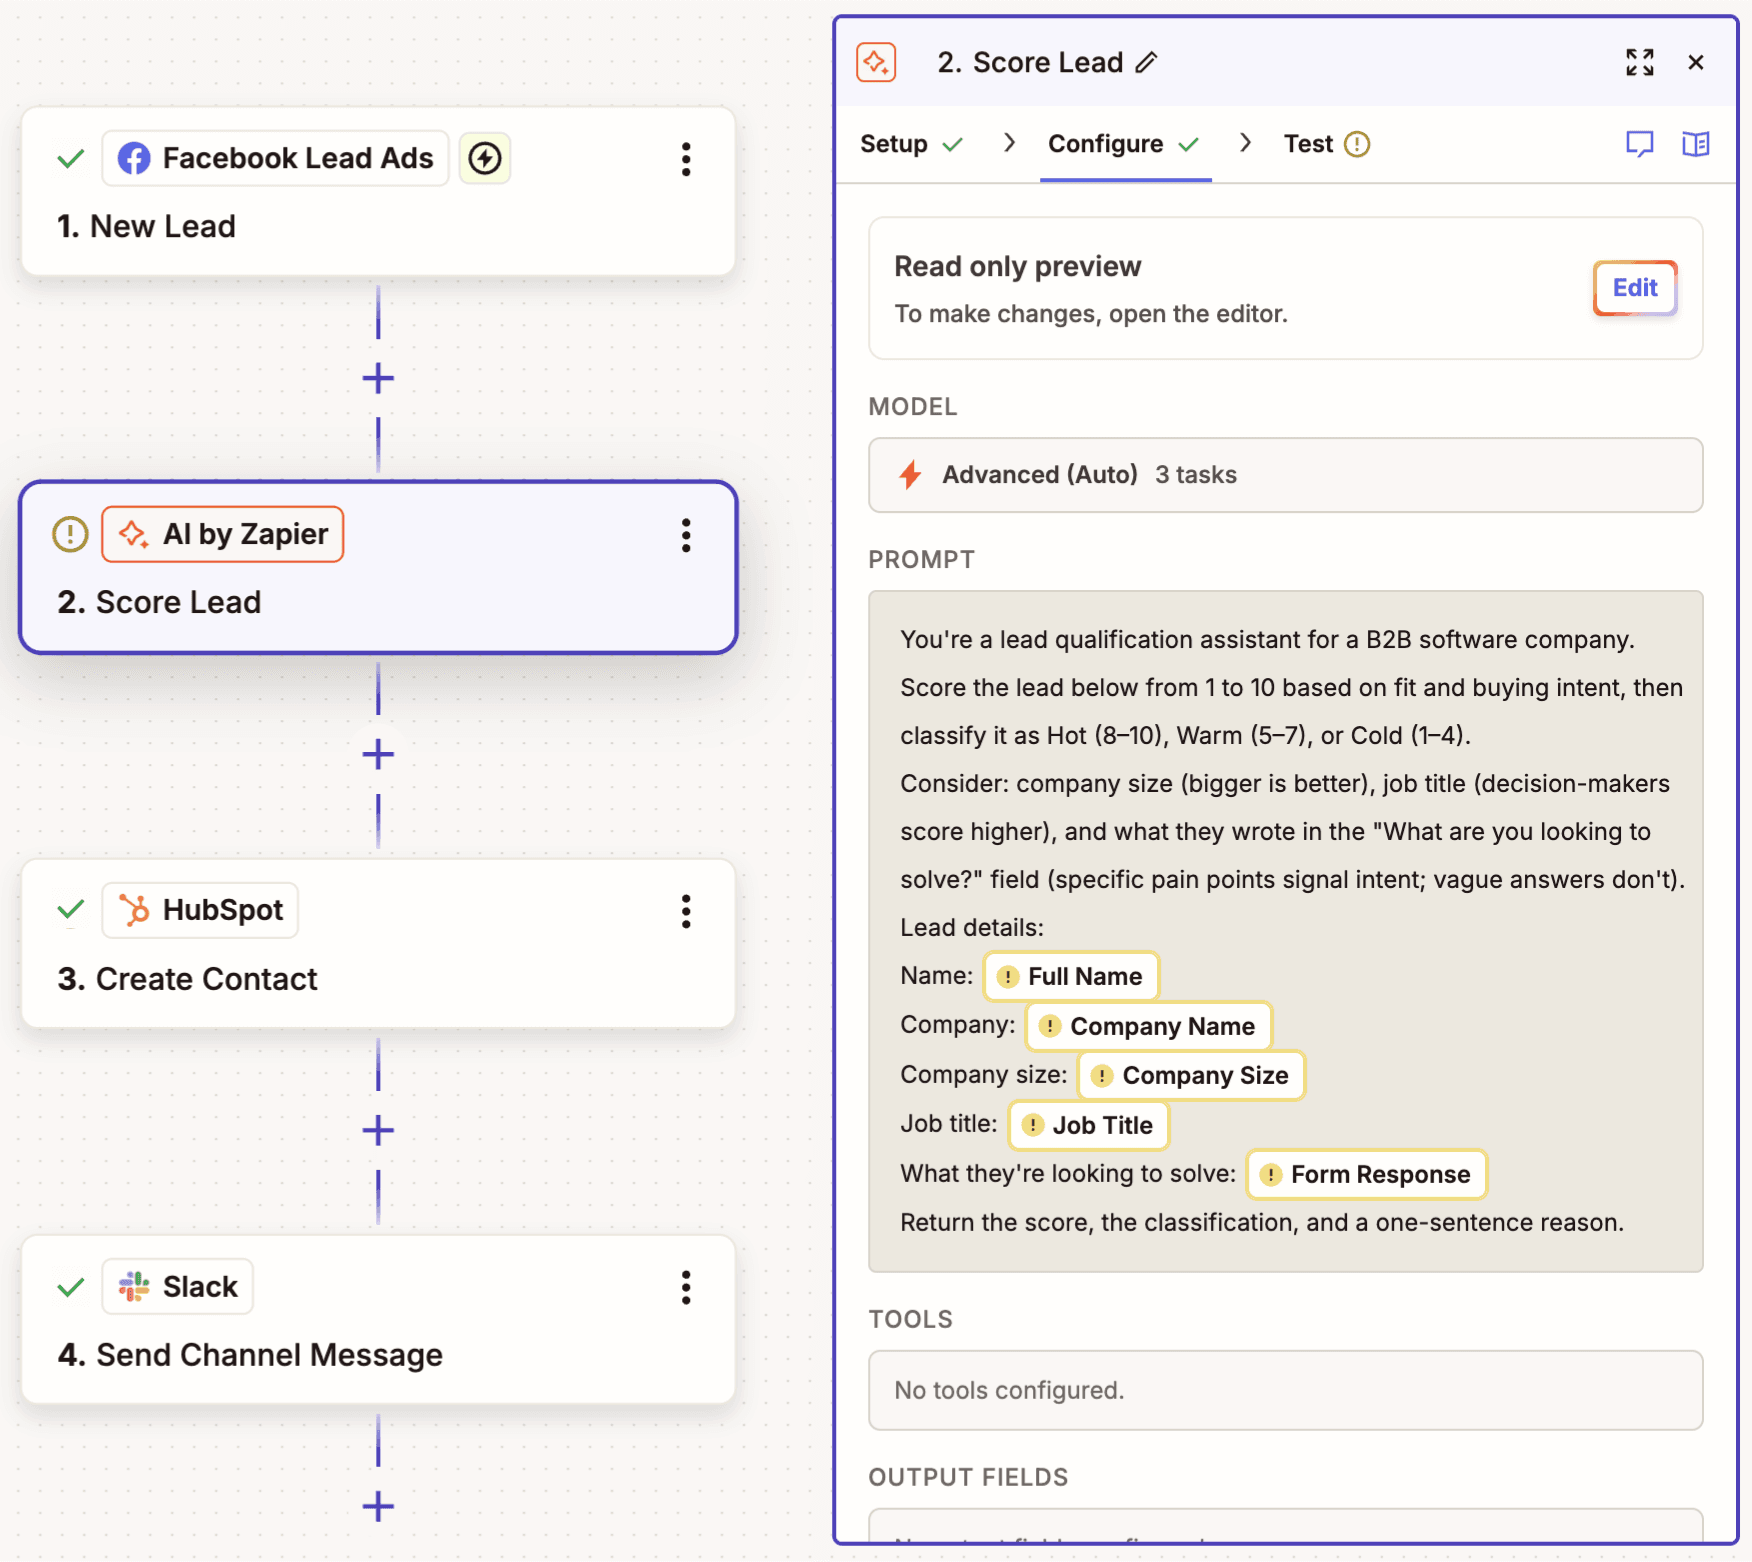Select the AI by Zapier app badge
The image size is (1752, 1562).
coord(222,534)
